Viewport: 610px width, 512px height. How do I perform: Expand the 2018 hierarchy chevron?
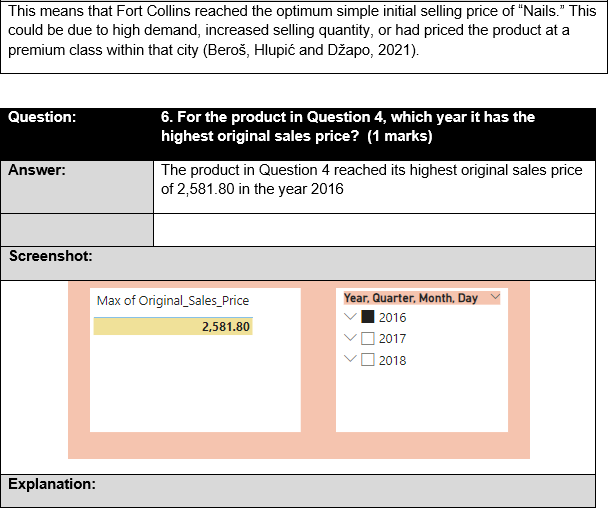pyautogui.click(x=350, y=360)
